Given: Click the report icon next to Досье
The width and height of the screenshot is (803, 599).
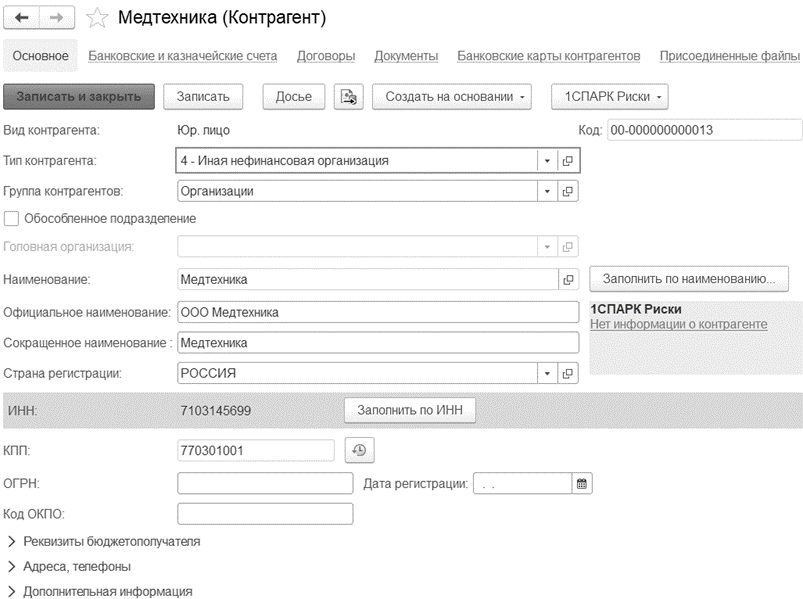Looking at the screenshot, I should [x=349, y=97].
